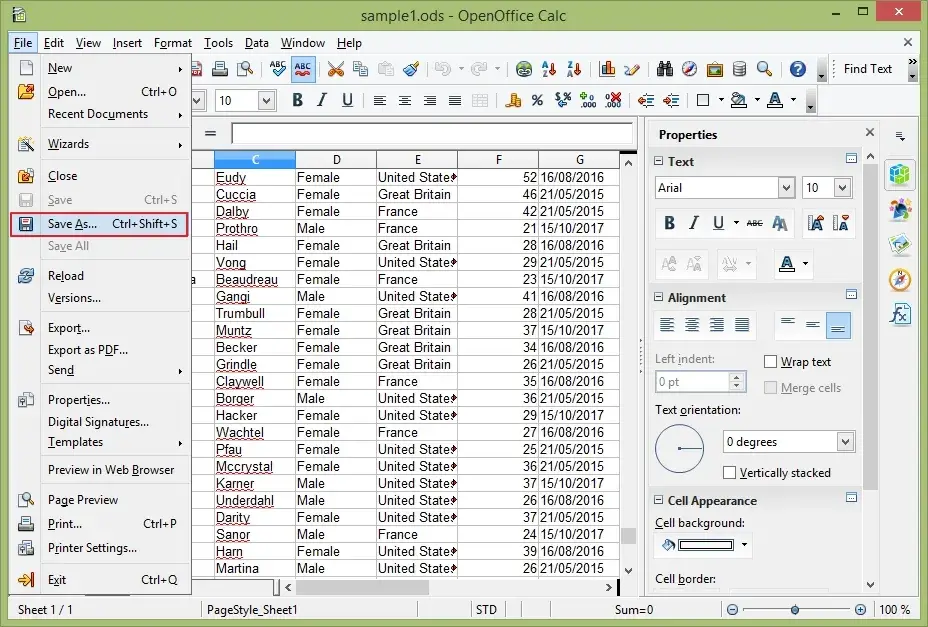The width and height of the screenshot is (928, 627).
Task: Click the text orientation dial
Action: point(679,448)
